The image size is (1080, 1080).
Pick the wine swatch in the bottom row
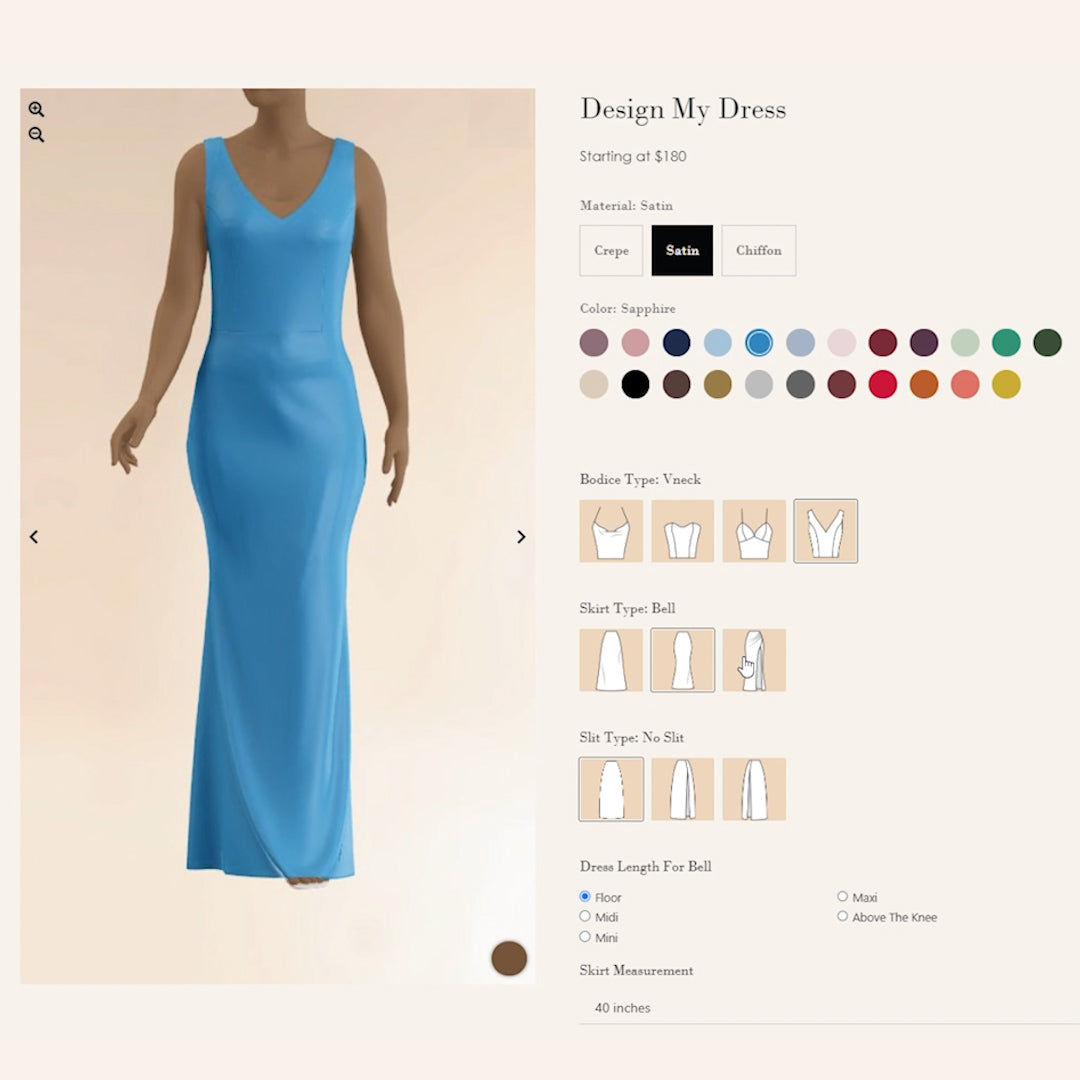842,384
